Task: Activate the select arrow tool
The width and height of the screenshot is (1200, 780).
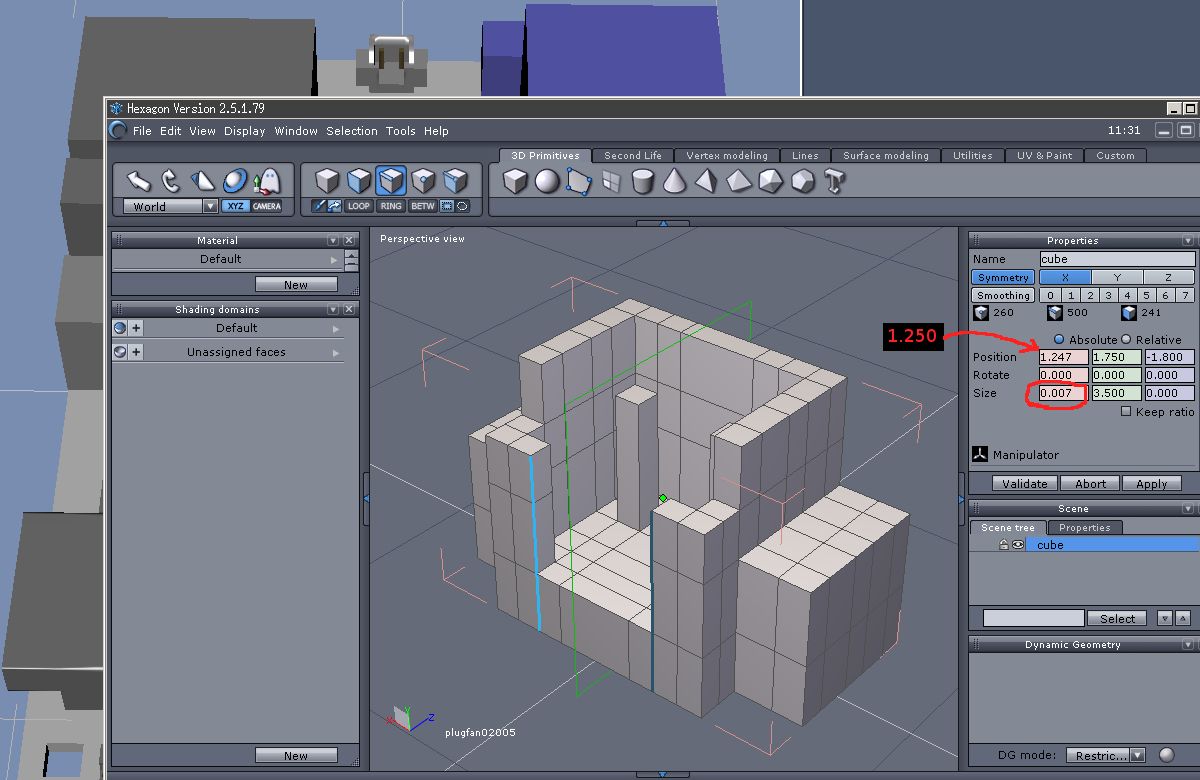Action: 138,181
